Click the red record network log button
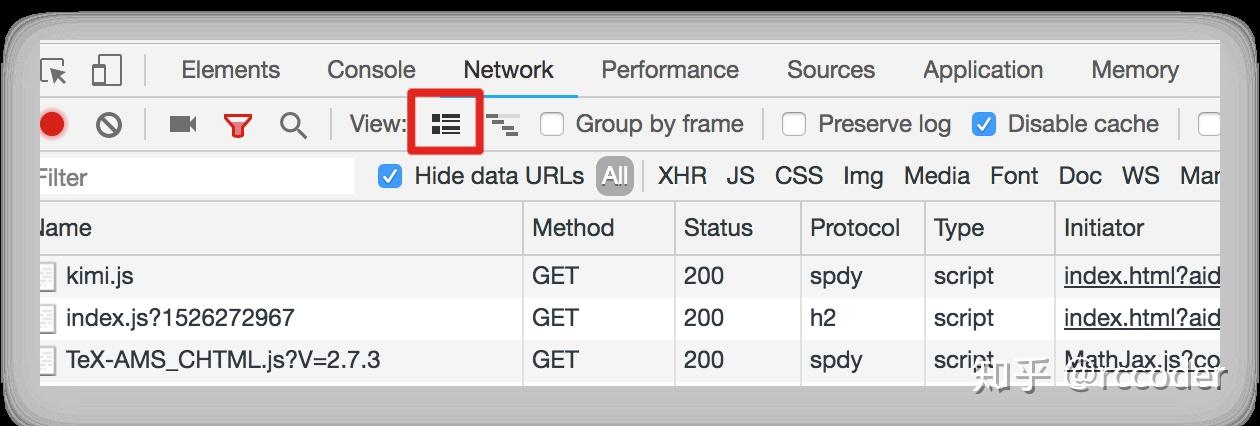1260x426 pixels. (x=52, y=124)
